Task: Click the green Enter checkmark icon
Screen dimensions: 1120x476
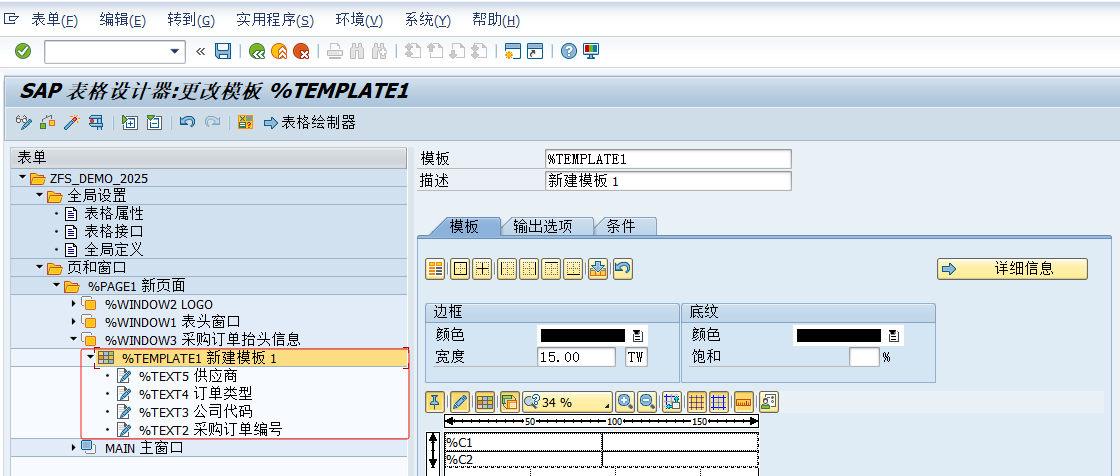Action: [23, 51]
